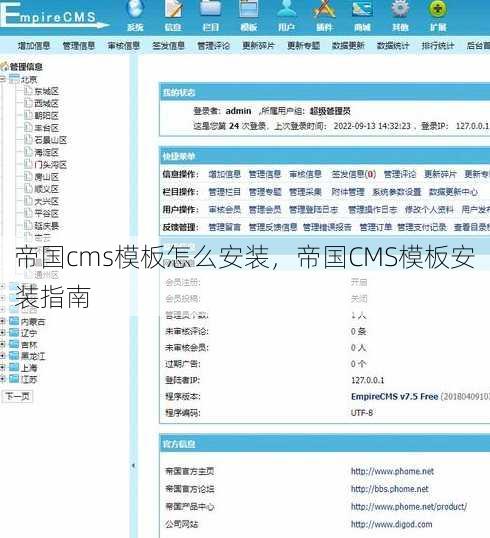This screenshot has width=490, height=538.
Task: Click the folder icon next to 内蒙古
Action: [x=14, y=321]
